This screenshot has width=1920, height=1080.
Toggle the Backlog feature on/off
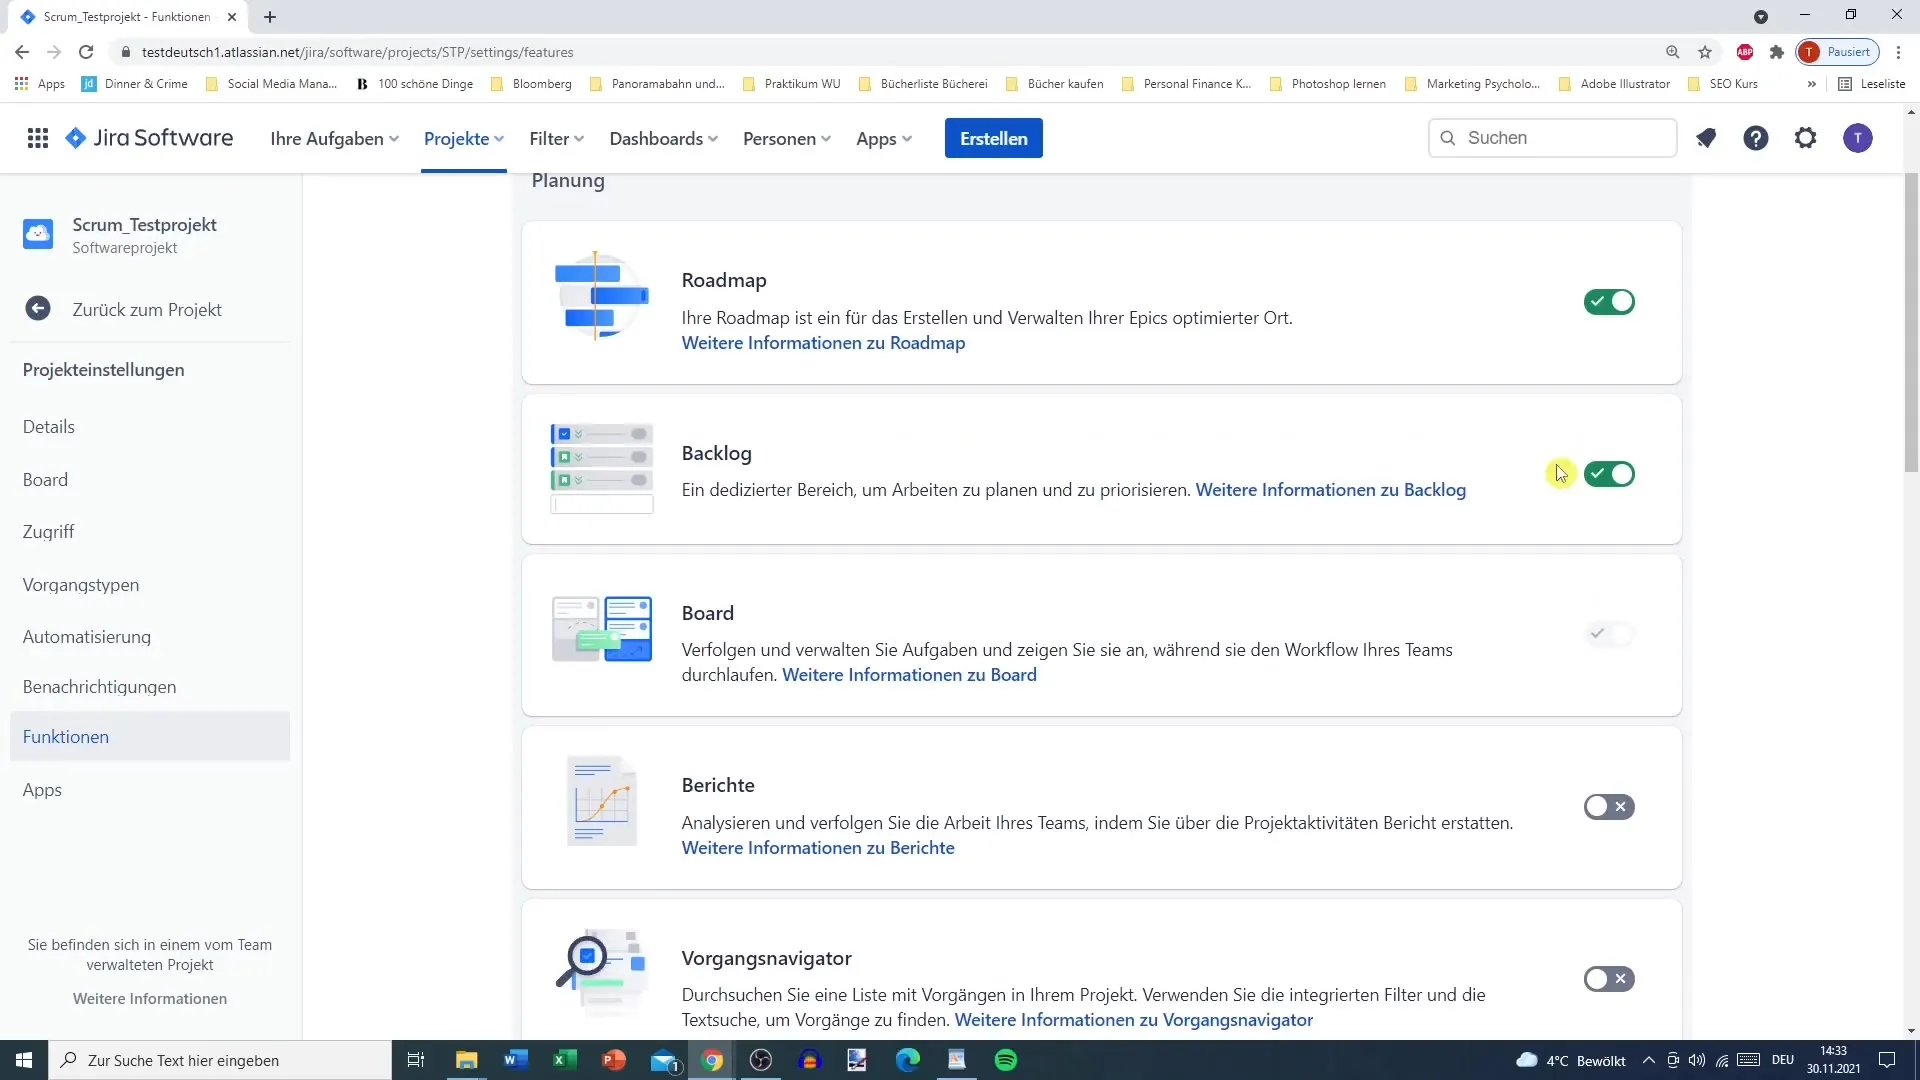[x=1610, y=472]
